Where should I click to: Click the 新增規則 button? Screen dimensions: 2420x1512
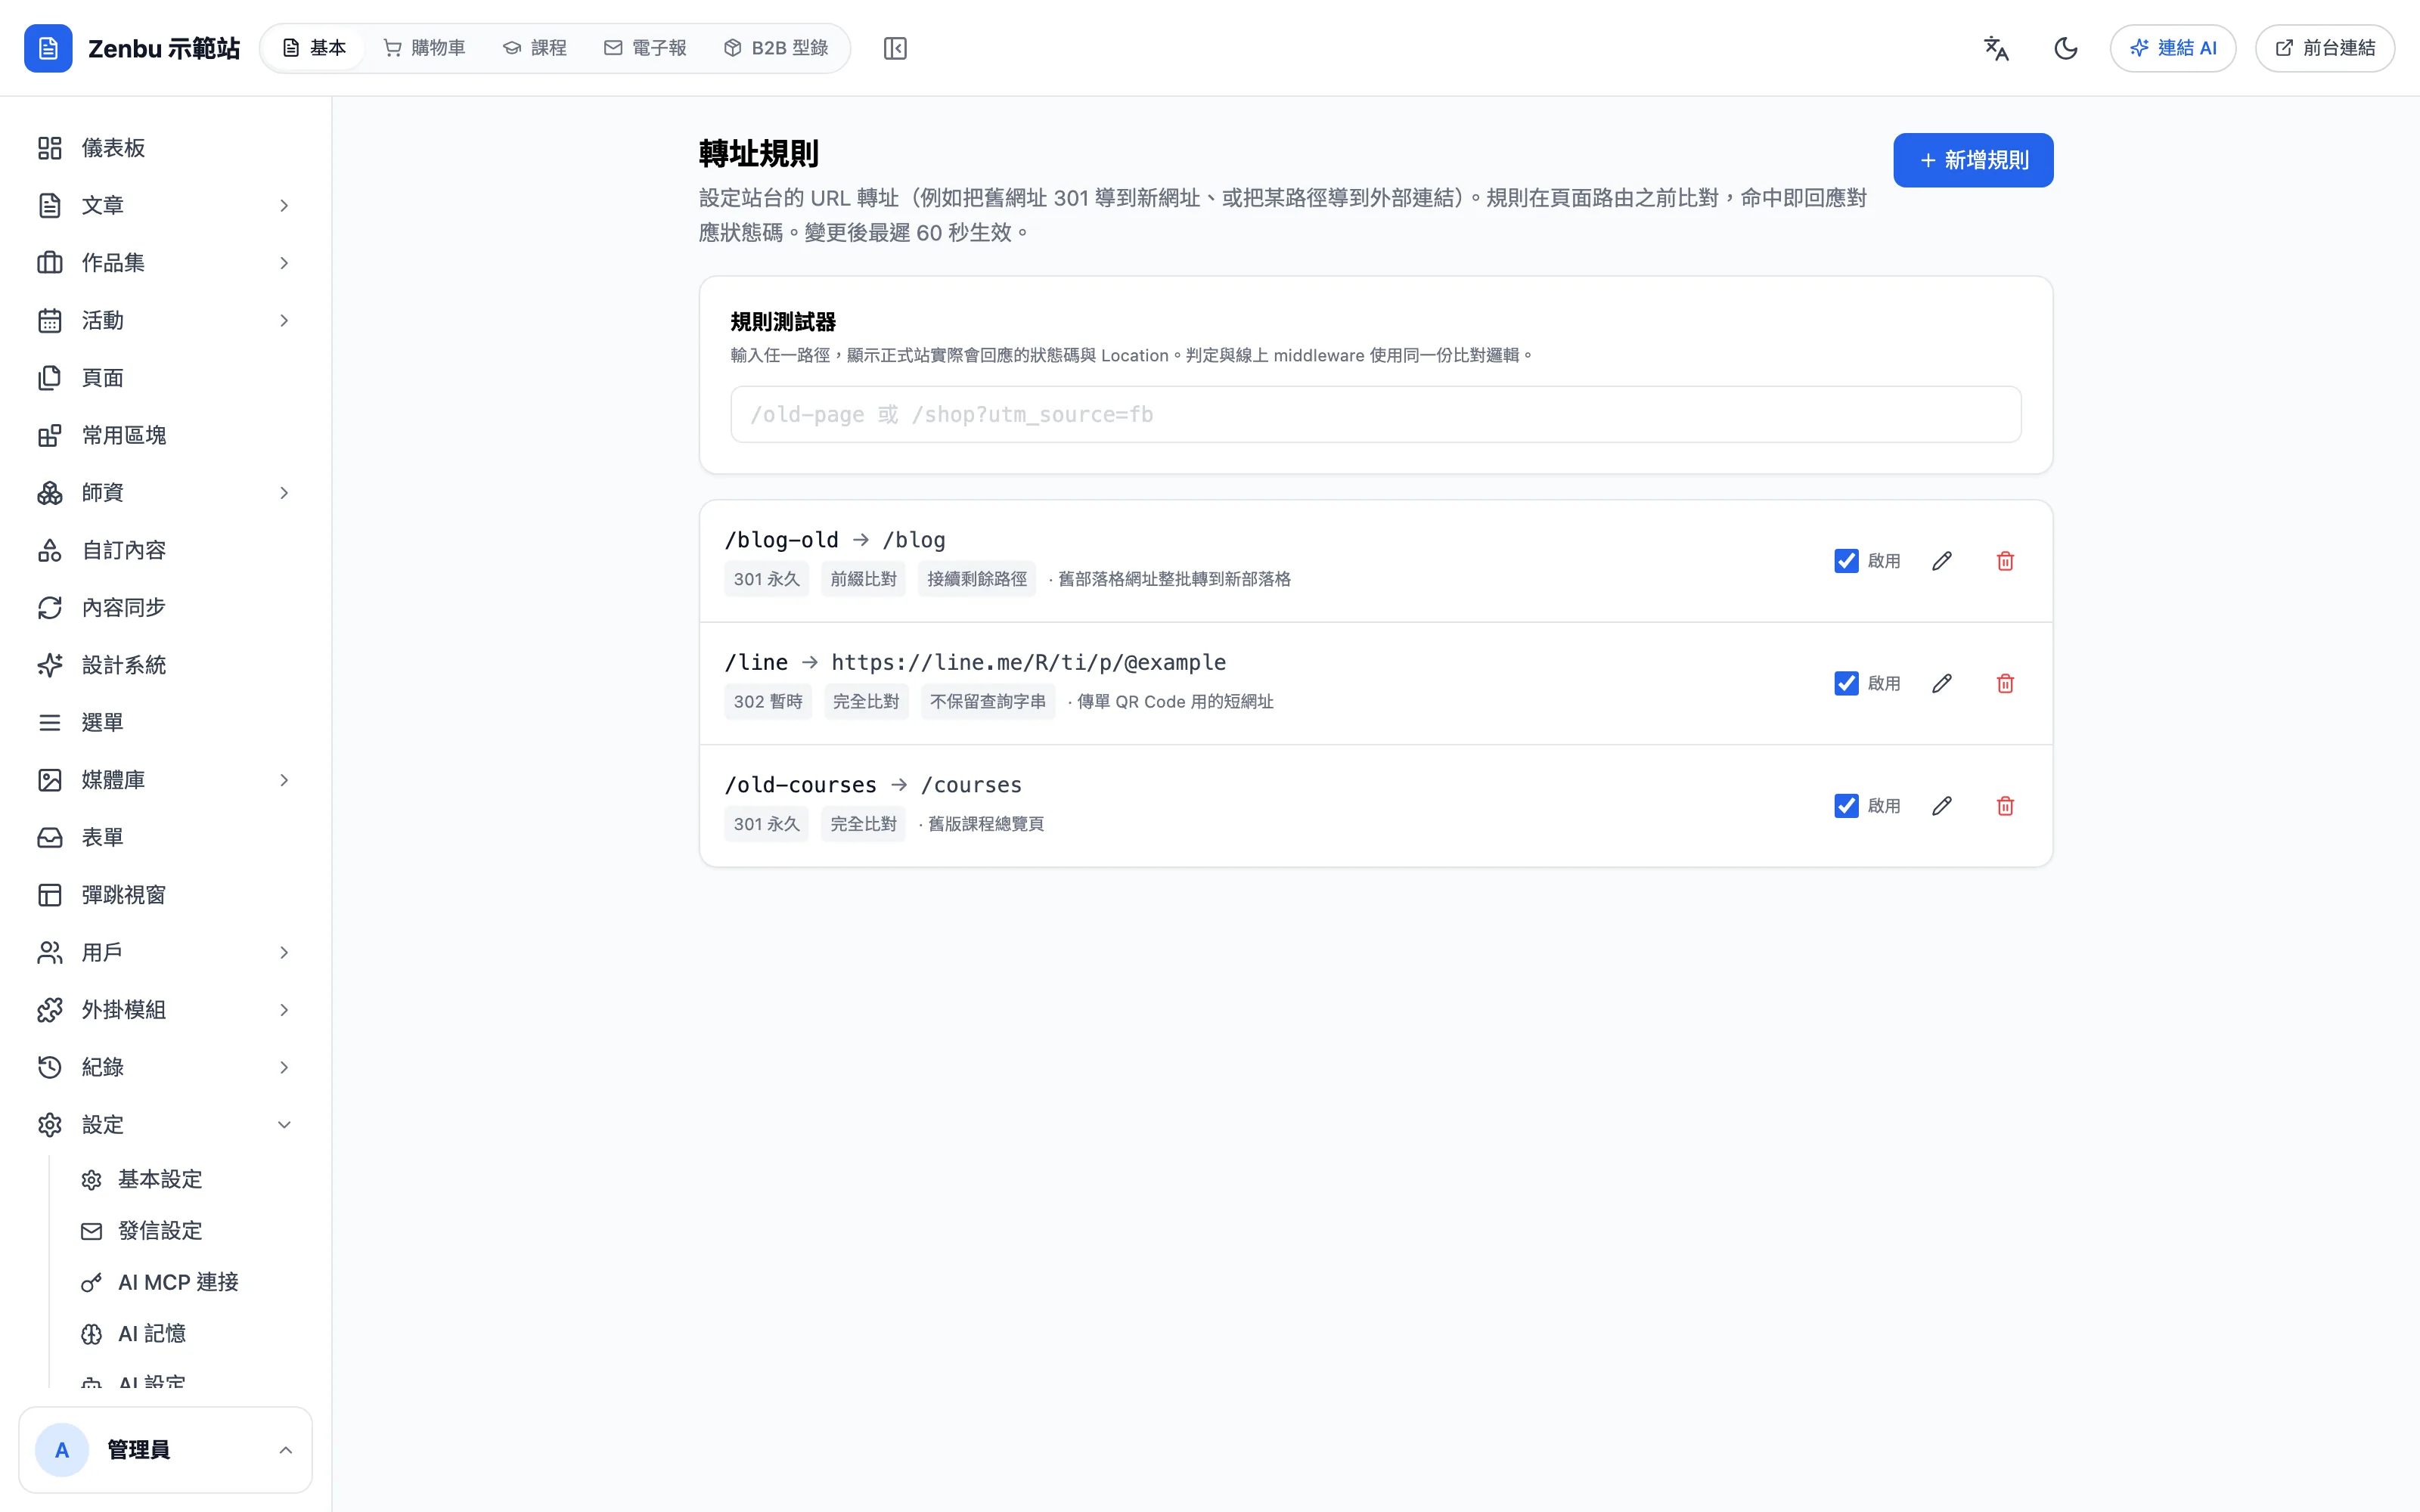pos(1973,160)
